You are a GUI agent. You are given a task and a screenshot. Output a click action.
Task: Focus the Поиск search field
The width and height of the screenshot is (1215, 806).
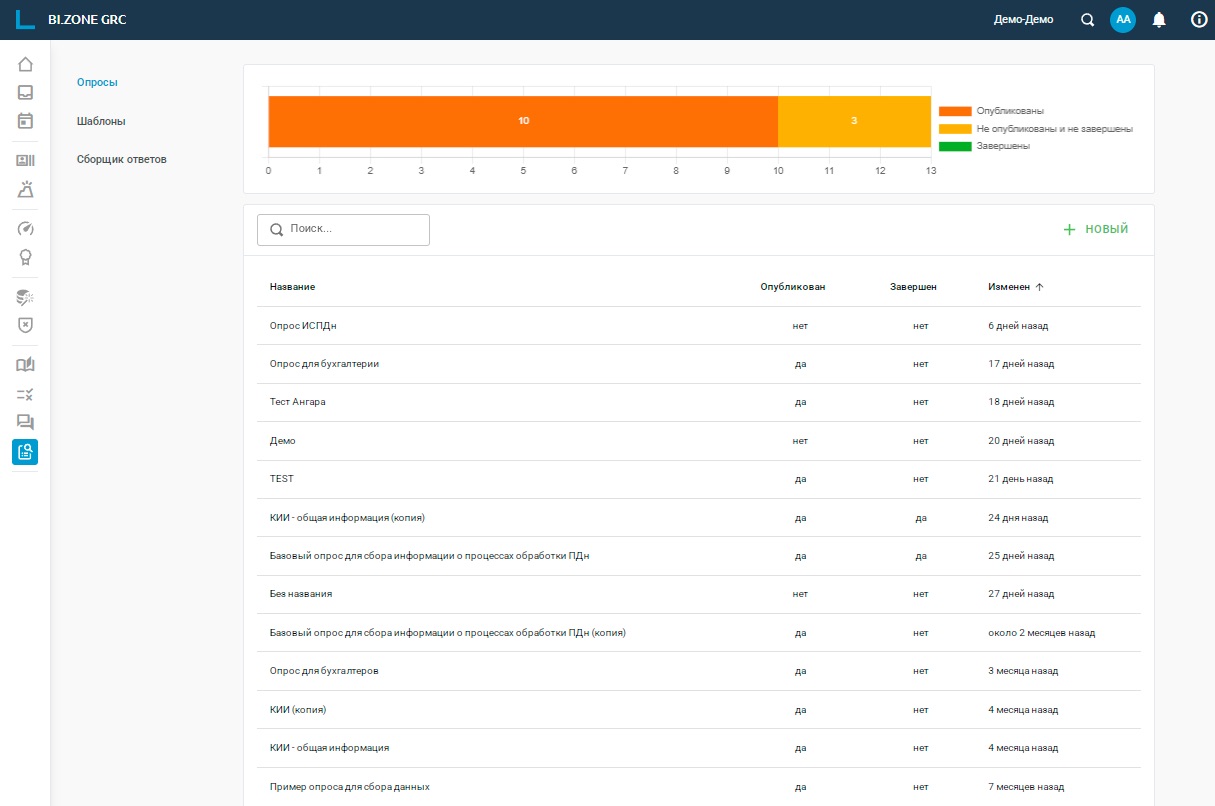(343, 229)
